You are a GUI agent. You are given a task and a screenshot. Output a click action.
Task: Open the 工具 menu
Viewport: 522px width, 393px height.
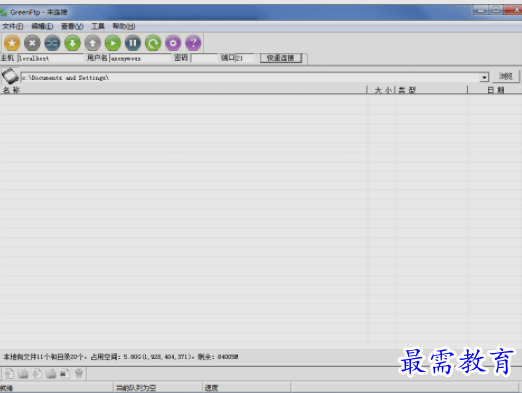[98, 26]
